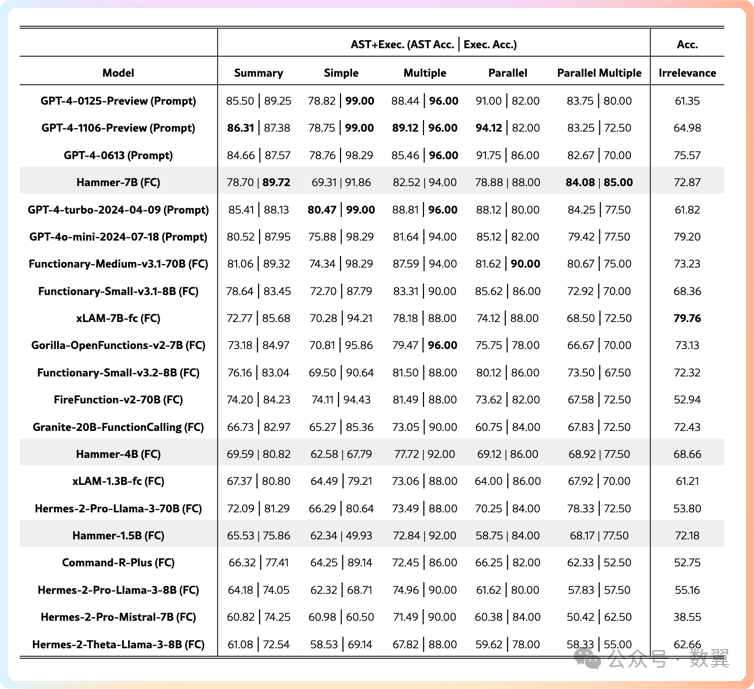Click Parallel cell 81.62 | 90.00
The image size is (754, 689).
coord(507,264)
